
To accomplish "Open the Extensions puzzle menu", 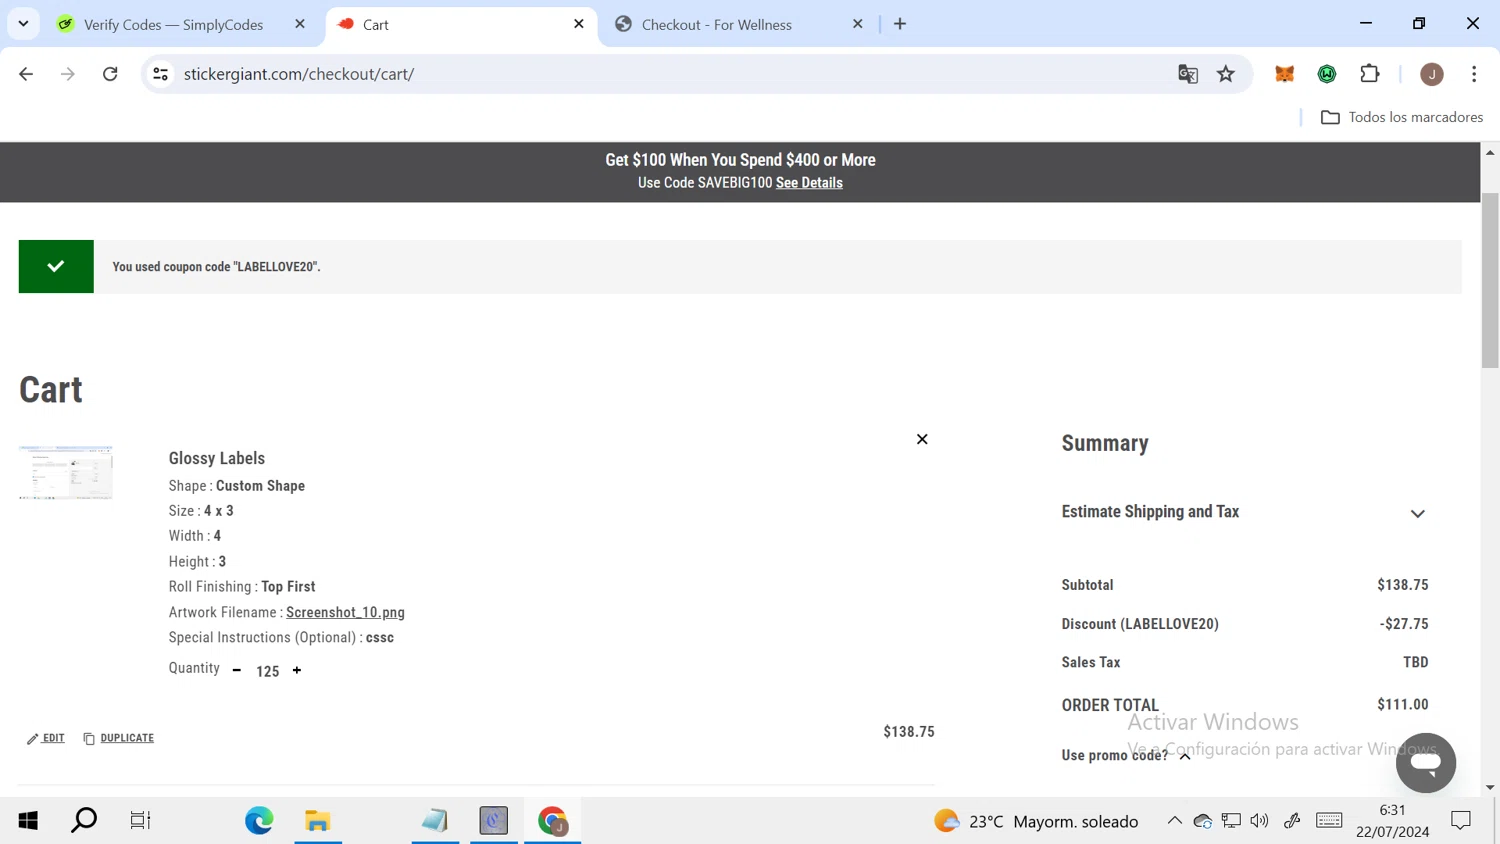I will coord(1370,74).
